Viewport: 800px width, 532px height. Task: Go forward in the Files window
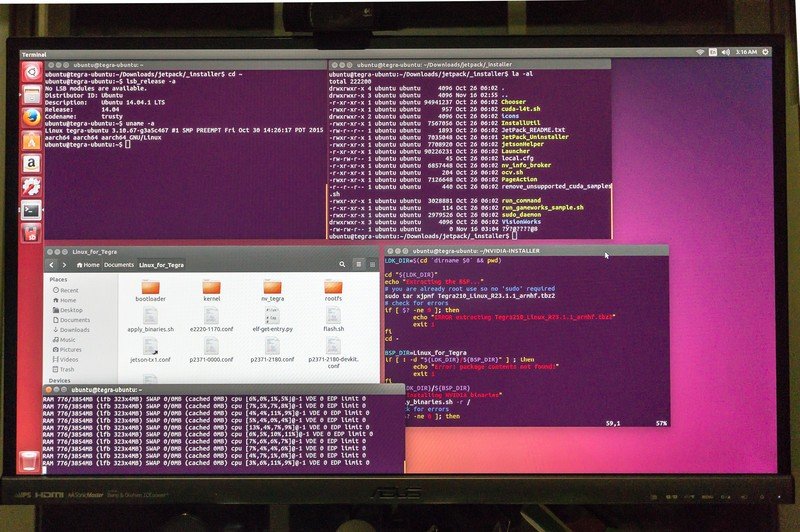[64, 265]
